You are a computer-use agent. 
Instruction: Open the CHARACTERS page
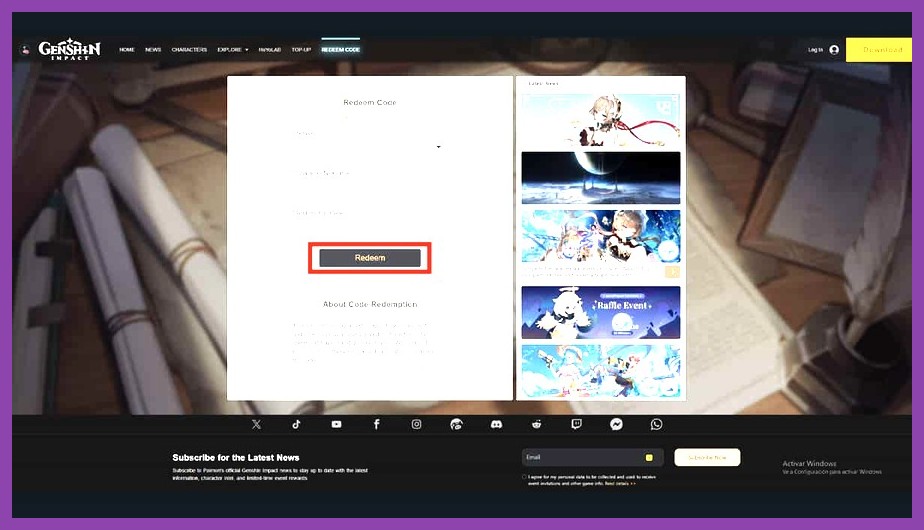tap(189, 50)
